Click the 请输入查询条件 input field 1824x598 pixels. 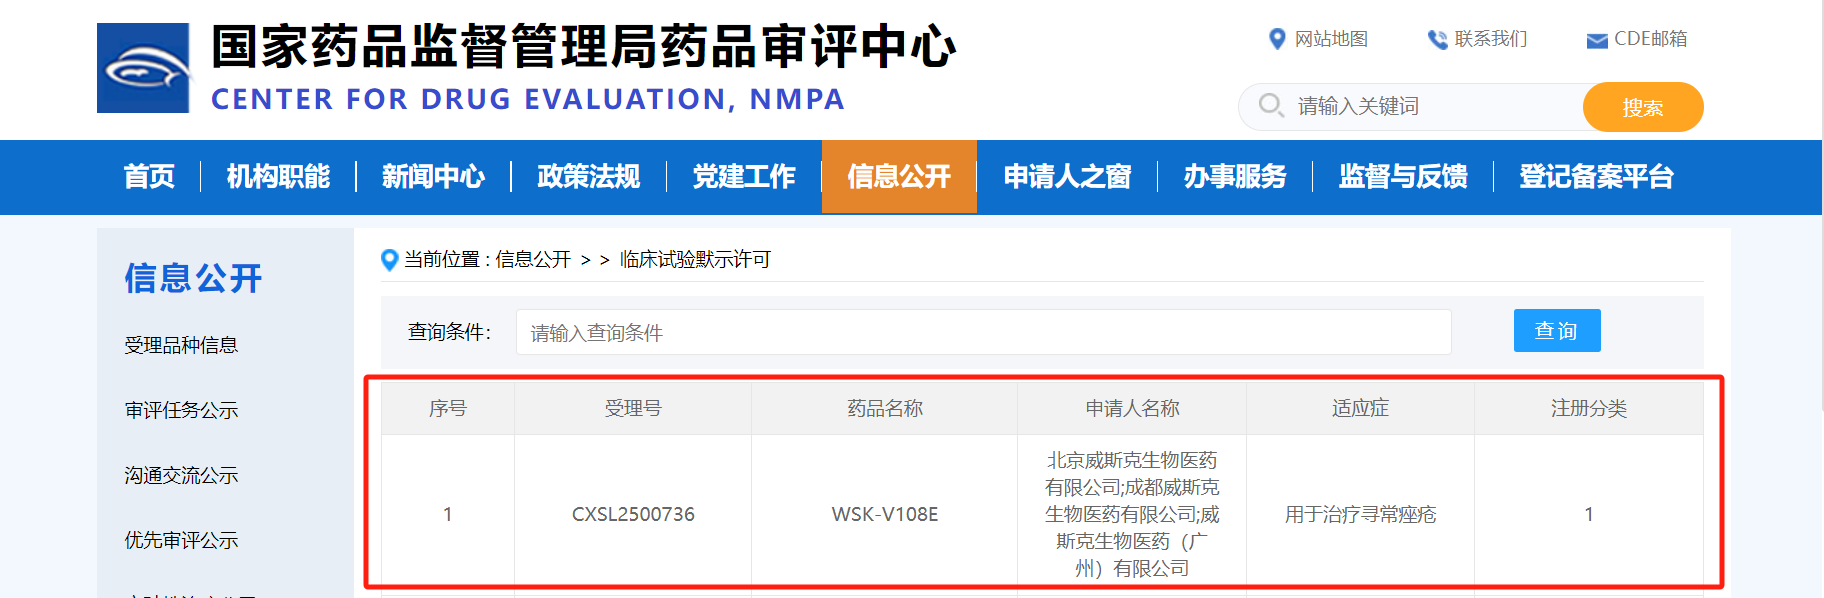coord(983,332)
